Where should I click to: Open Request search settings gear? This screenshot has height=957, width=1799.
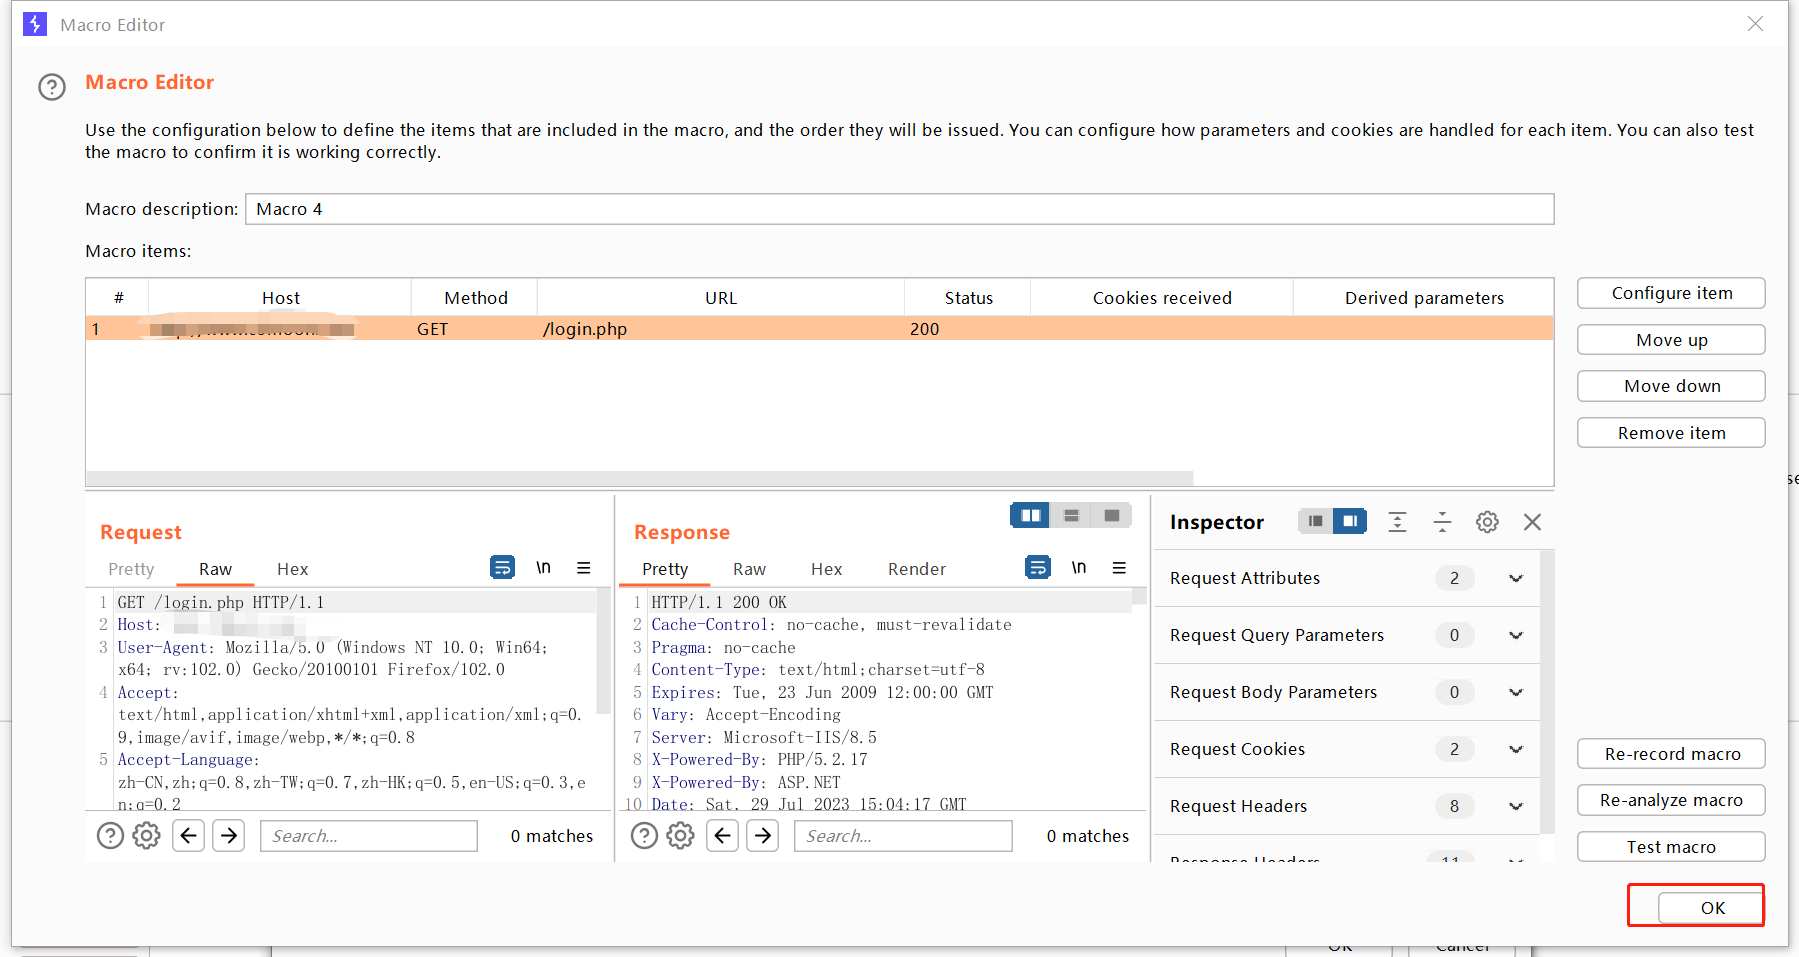point(146,835)
